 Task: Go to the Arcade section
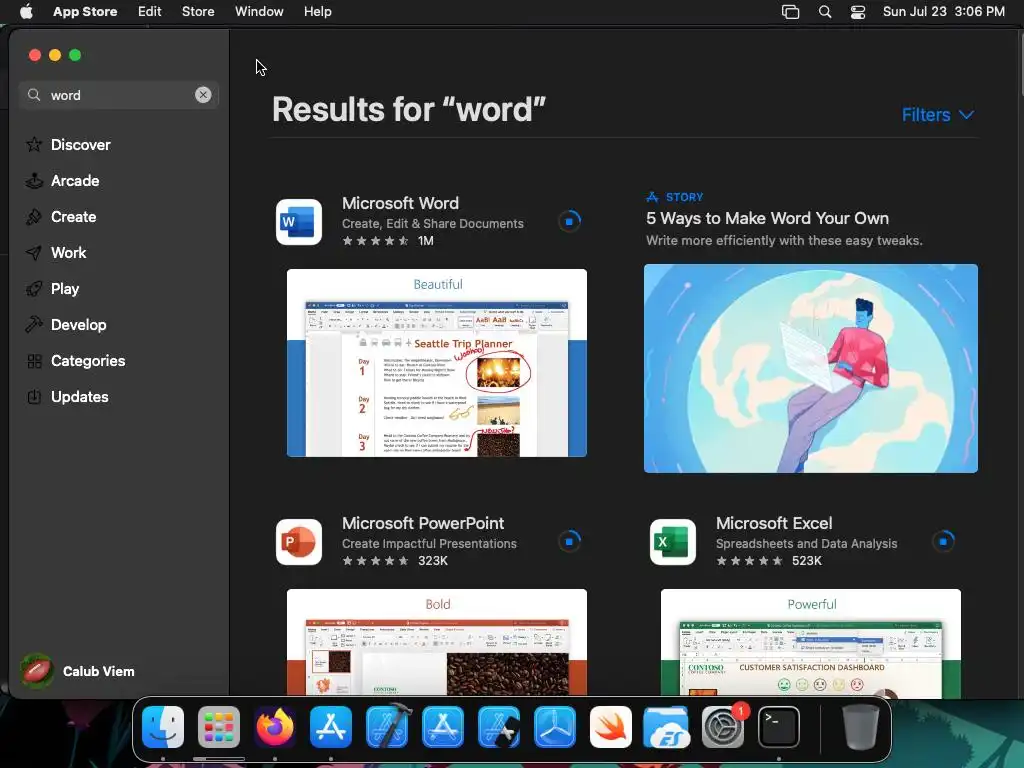[x=75, y=181]
